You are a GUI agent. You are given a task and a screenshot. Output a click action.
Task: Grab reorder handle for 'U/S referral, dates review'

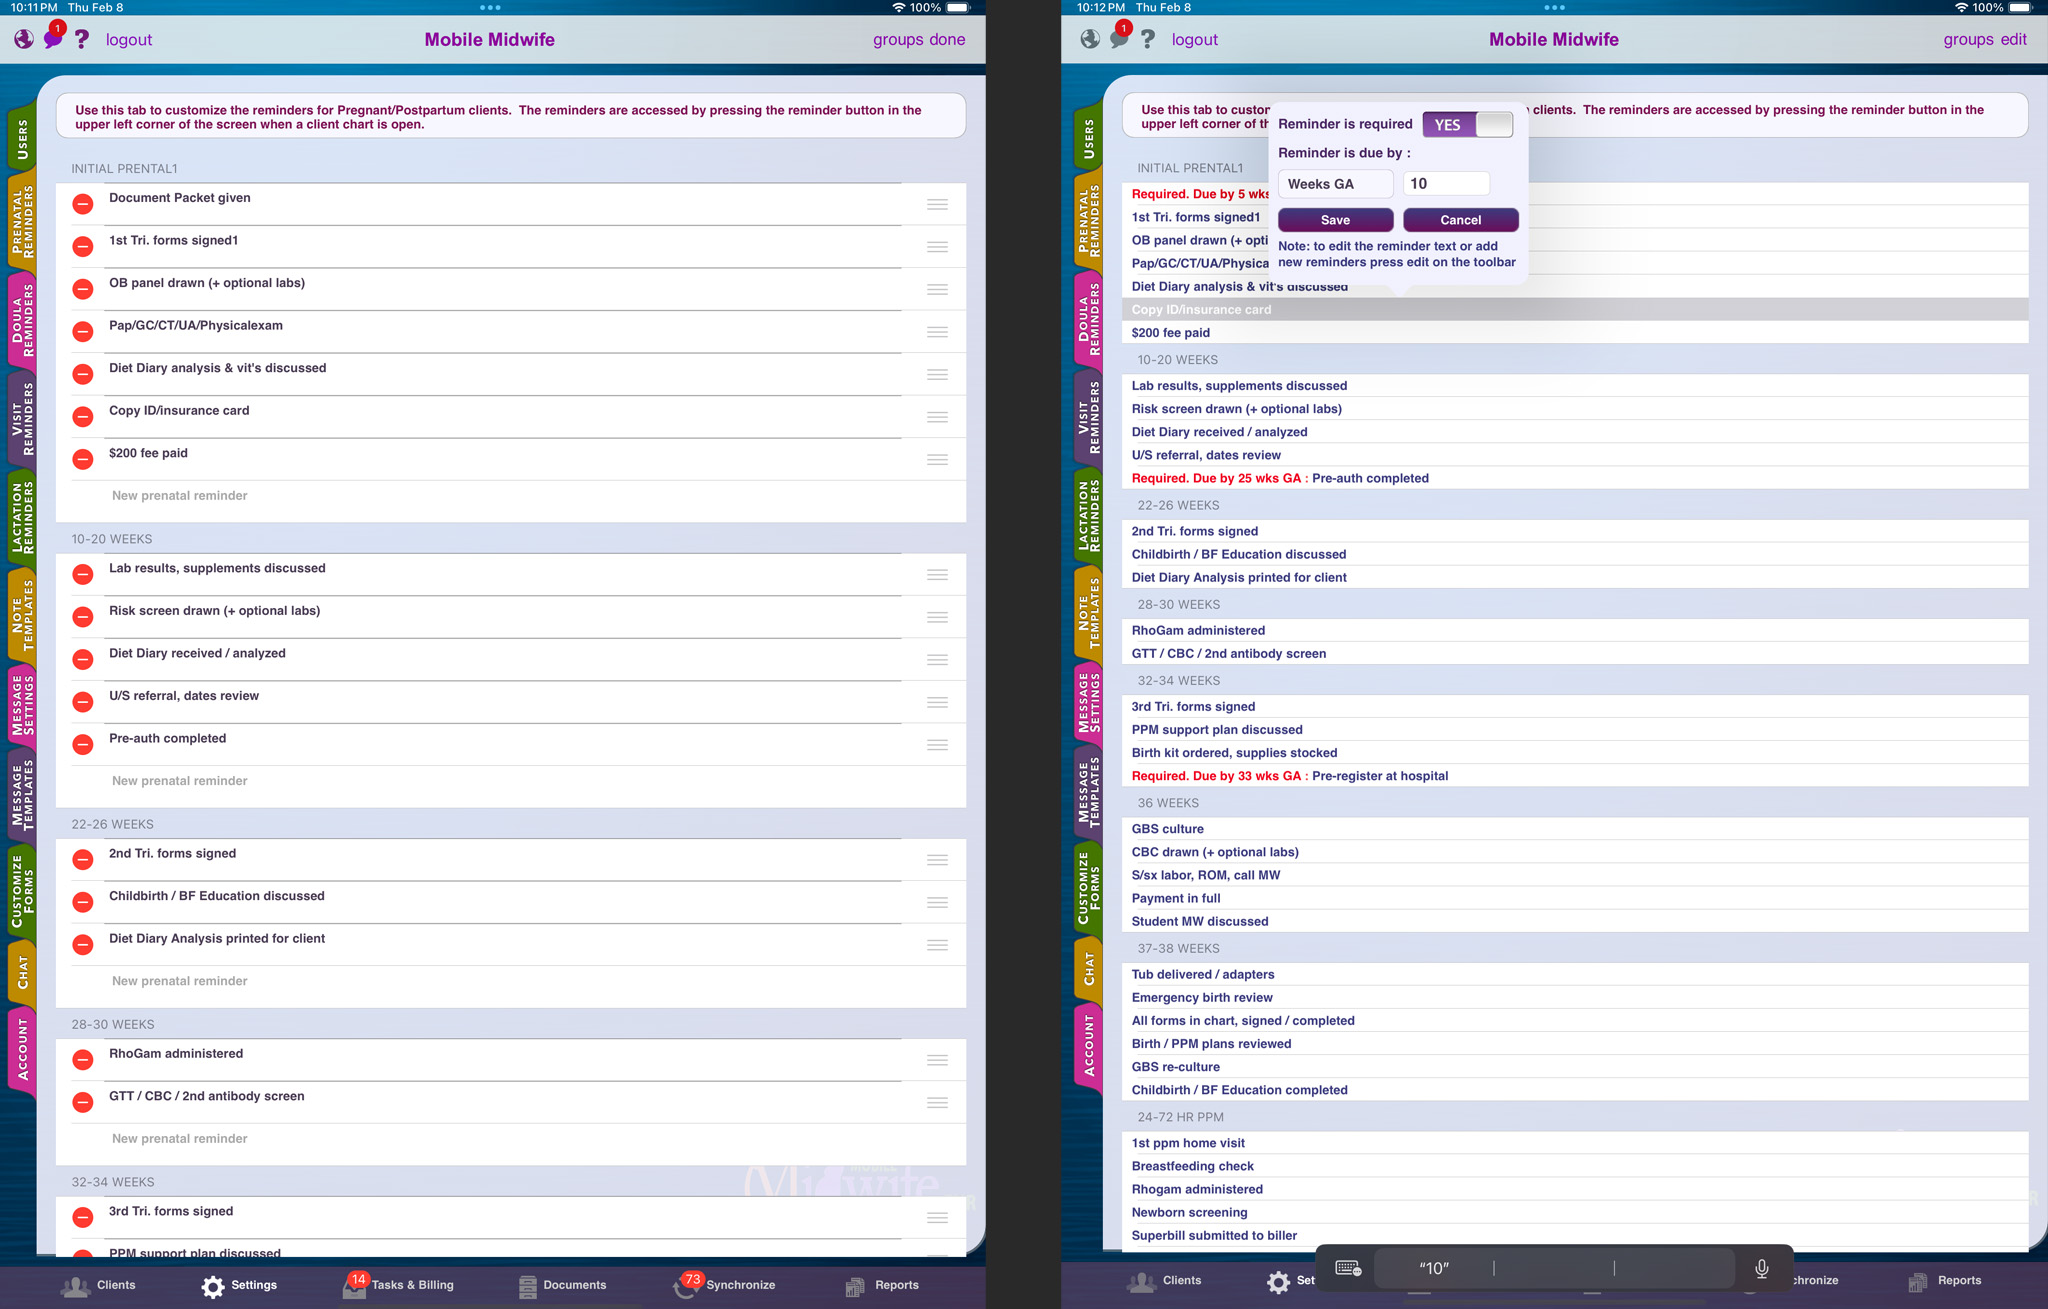point(937,702)
